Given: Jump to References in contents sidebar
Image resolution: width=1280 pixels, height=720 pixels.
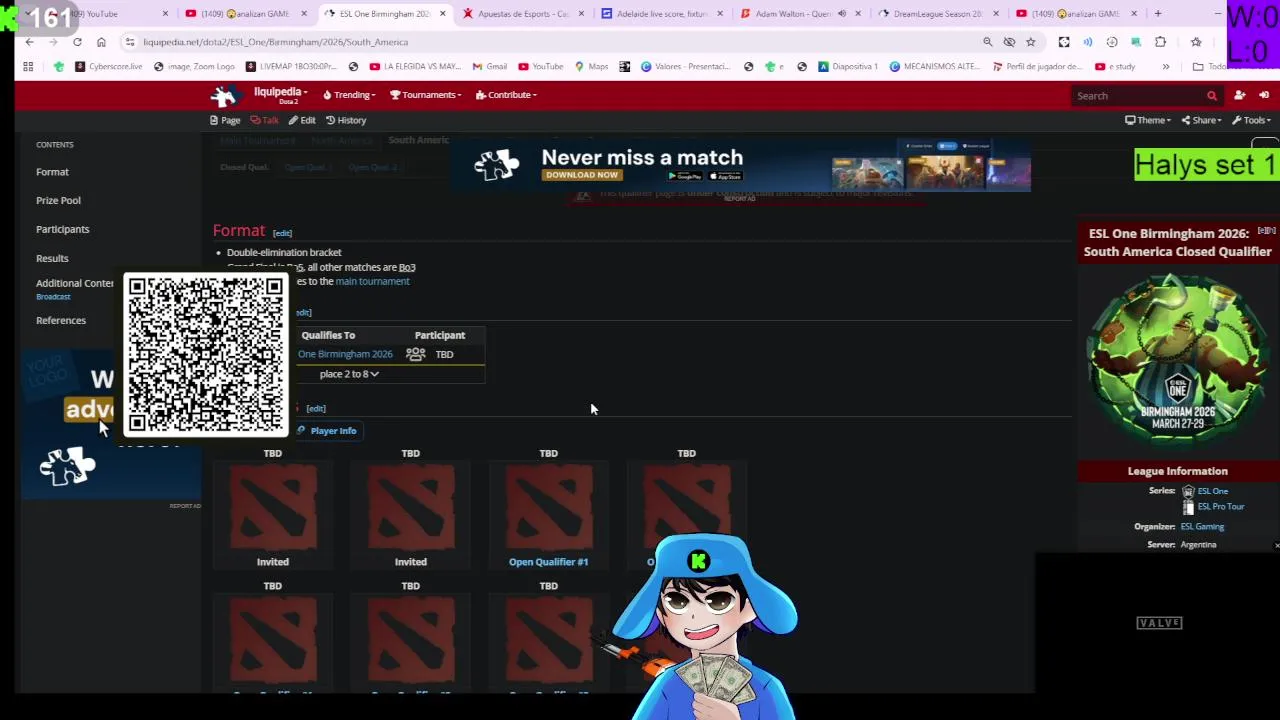Looking at the screenshot, I should (61, 321).
